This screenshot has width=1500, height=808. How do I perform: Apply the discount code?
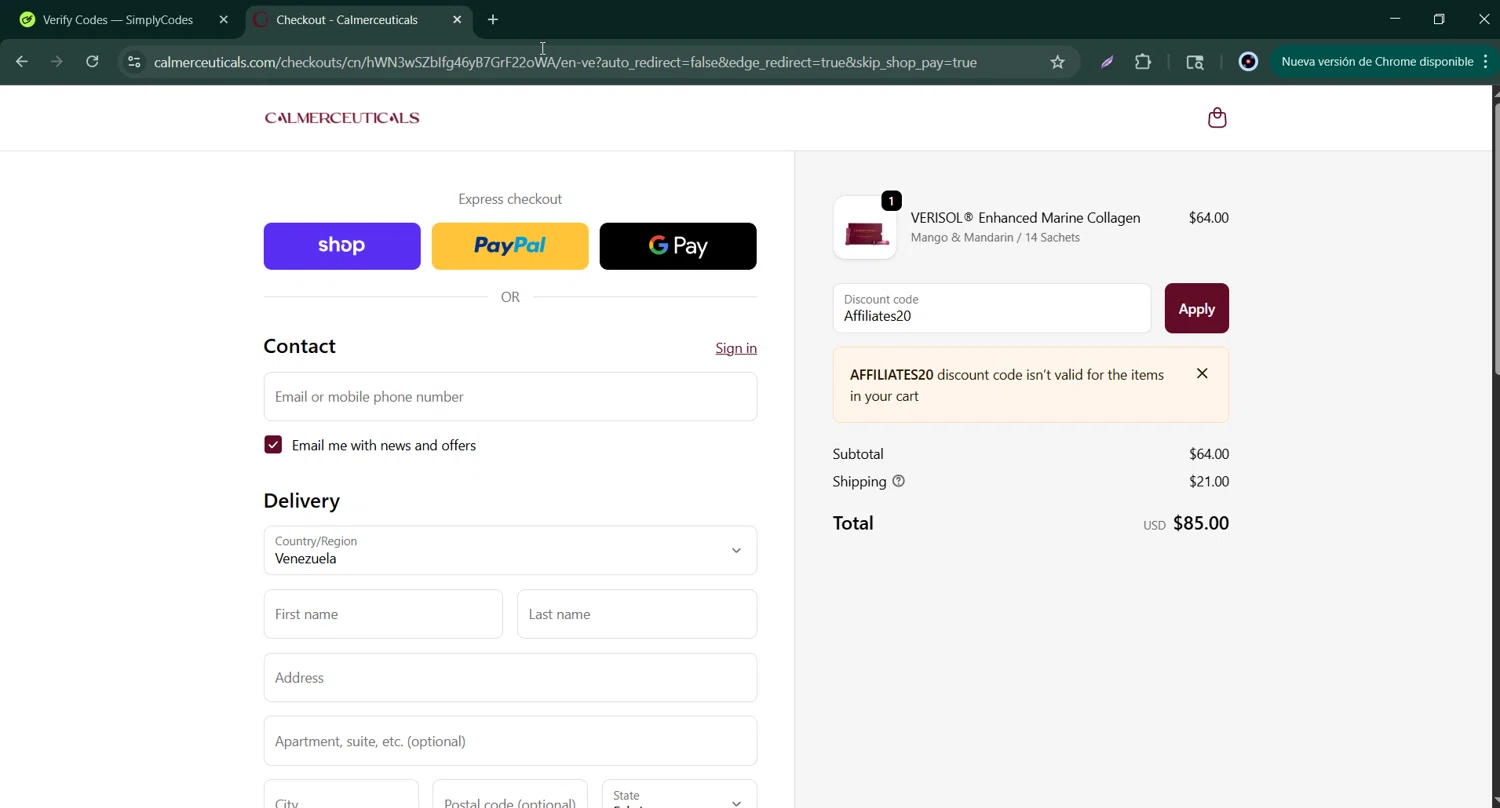tap(1197, 308)
